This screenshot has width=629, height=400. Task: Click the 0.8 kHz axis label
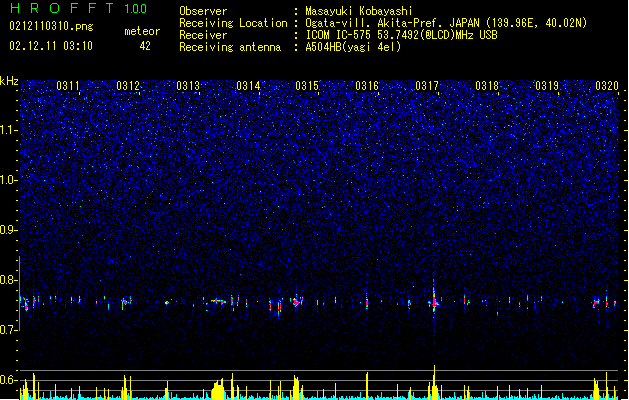click(x=9, y=280)
